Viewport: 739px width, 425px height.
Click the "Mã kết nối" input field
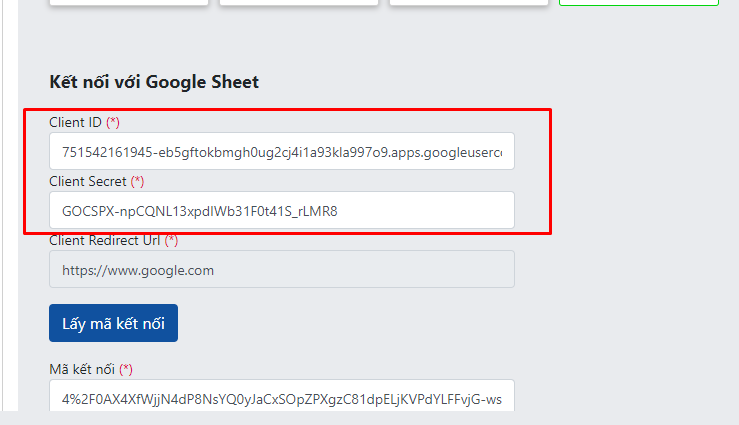(281, 398)
